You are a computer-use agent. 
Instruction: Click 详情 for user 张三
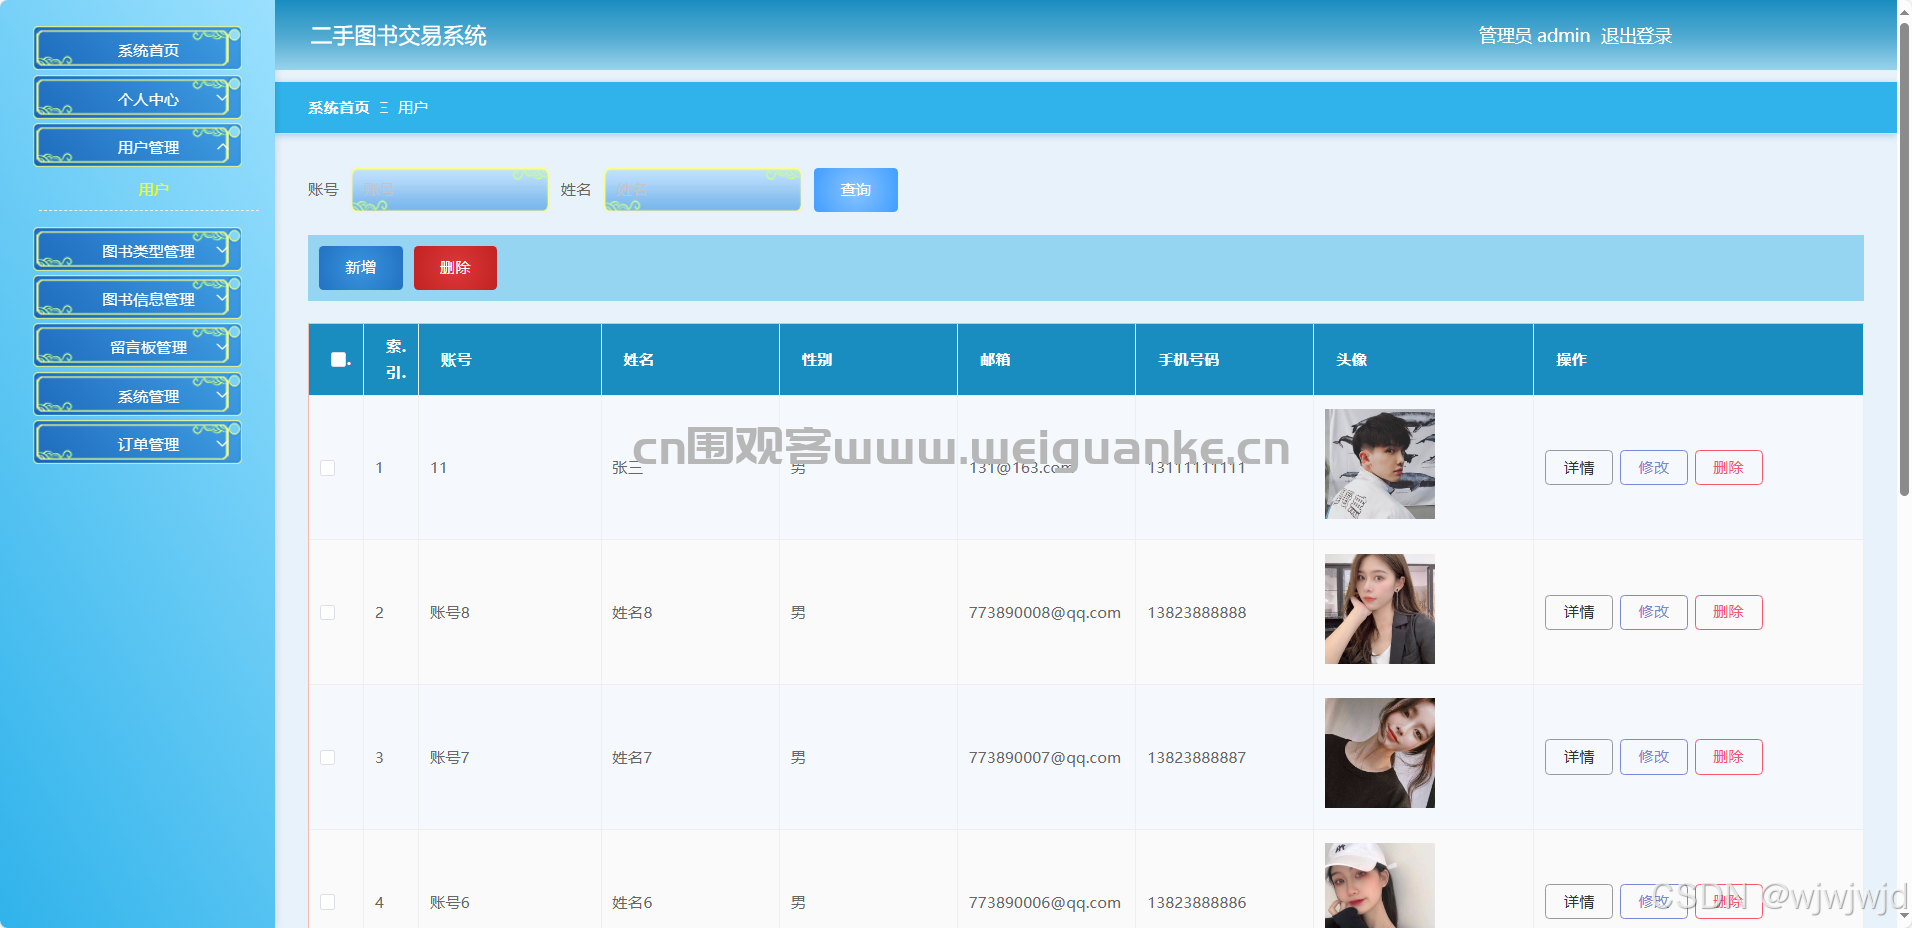pos(1579,468)
